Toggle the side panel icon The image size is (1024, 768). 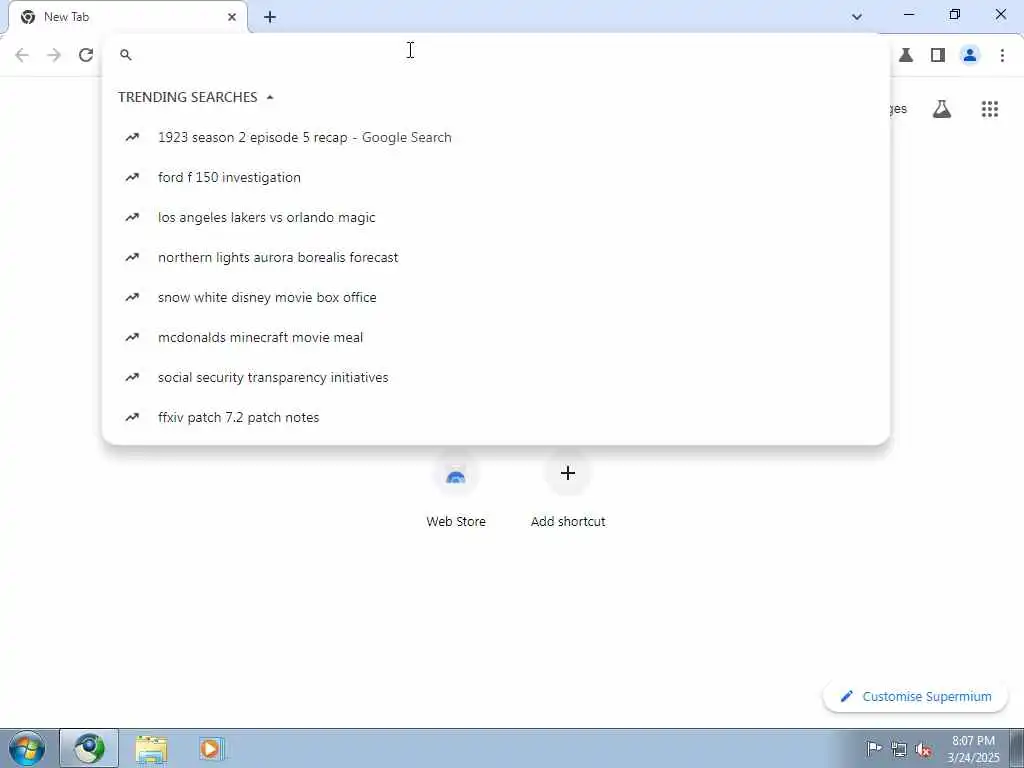pyautogui.click(x=938, y=55)
